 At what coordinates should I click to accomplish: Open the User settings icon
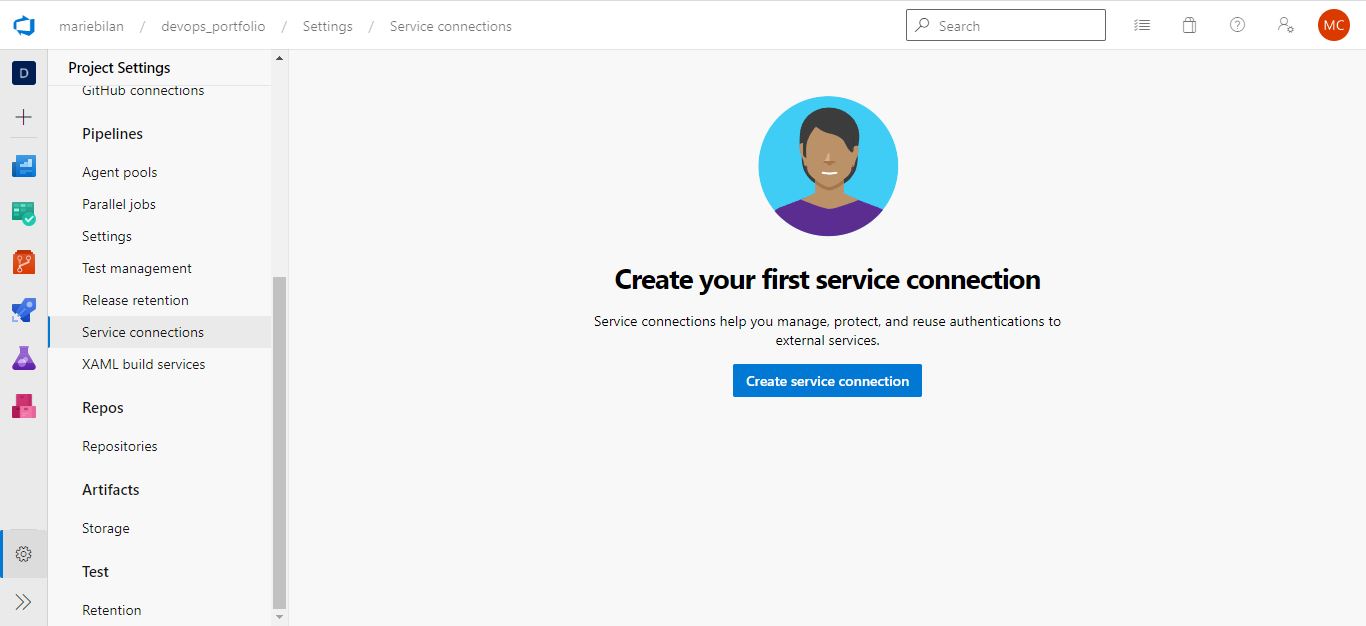click(1286, 25)
